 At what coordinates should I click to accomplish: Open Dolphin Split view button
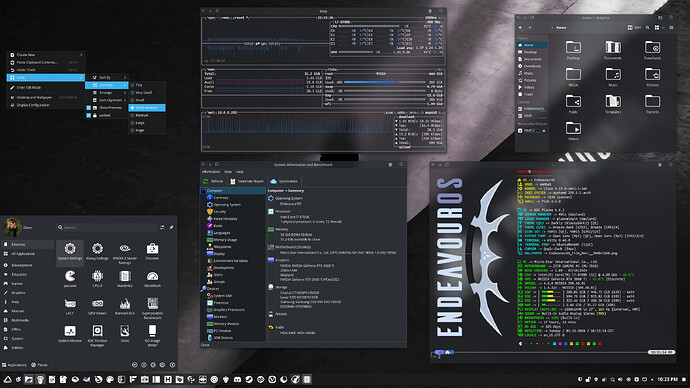(634, 28)
